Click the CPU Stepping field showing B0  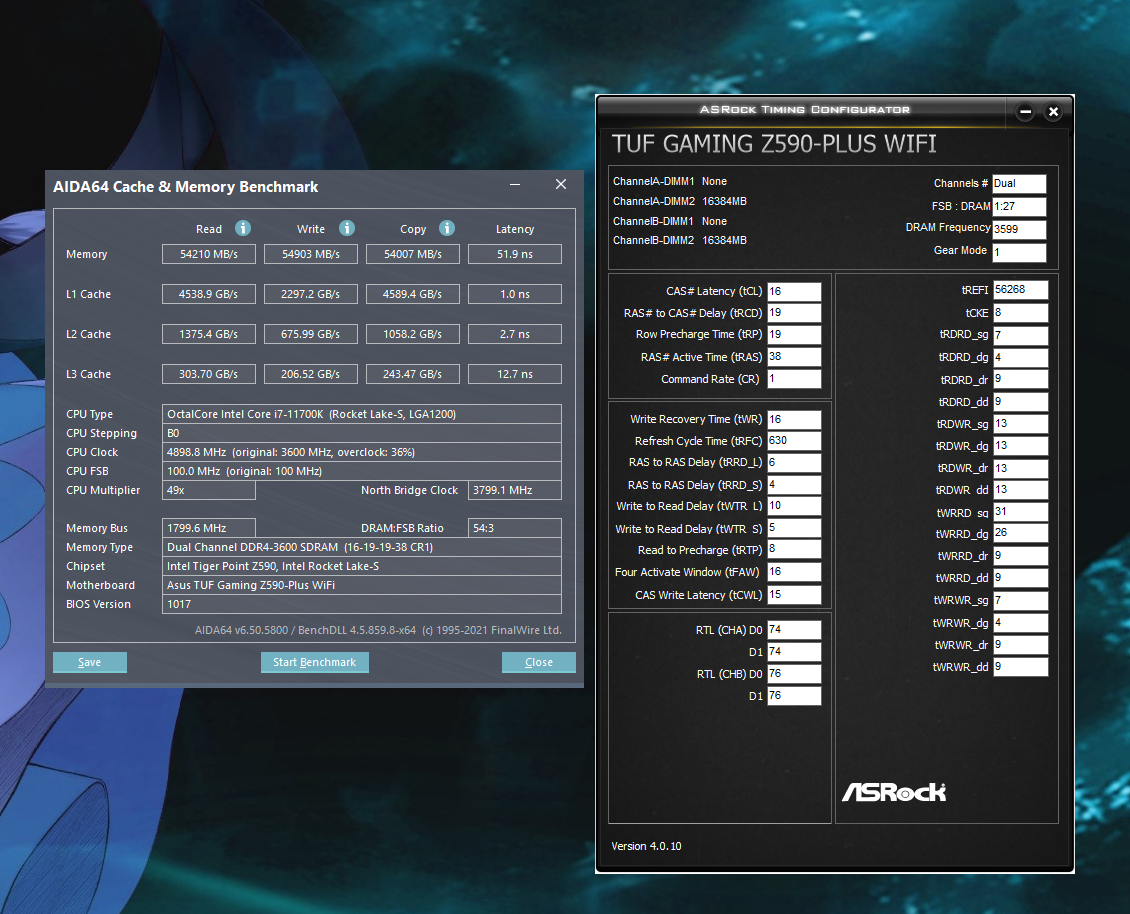362,433
